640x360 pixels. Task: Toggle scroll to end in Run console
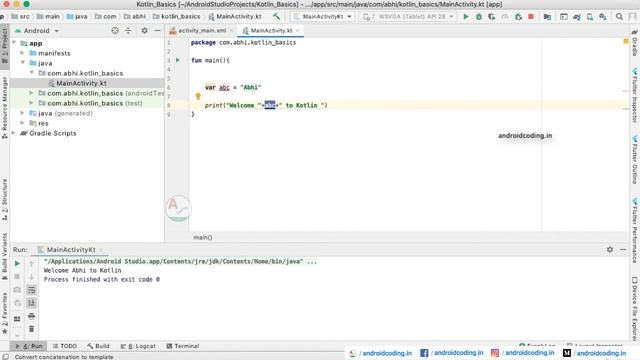pos(31,303)
